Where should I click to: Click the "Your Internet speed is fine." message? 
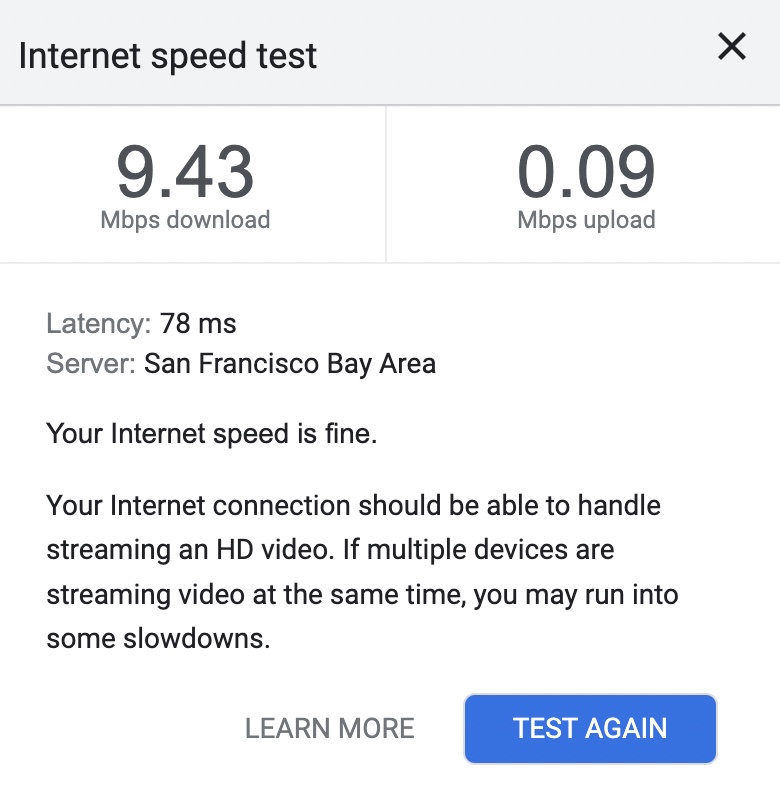212,434
